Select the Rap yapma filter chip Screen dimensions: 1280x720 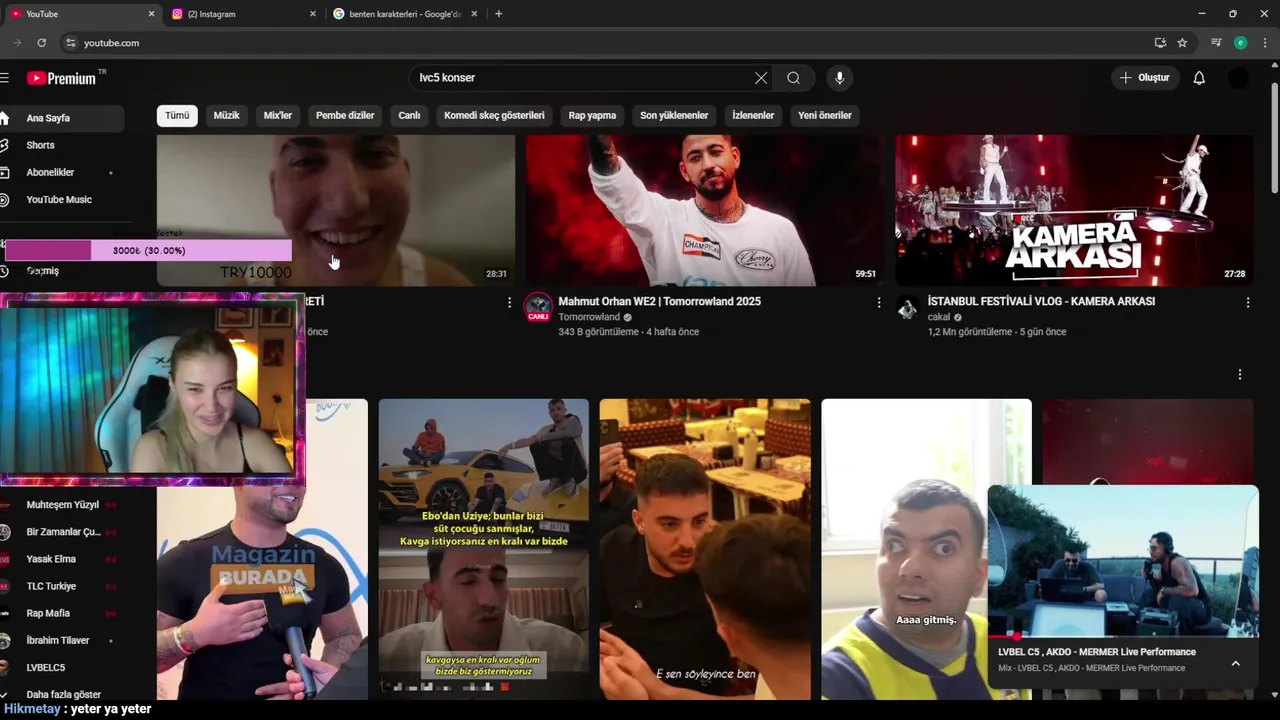point(592,116)
